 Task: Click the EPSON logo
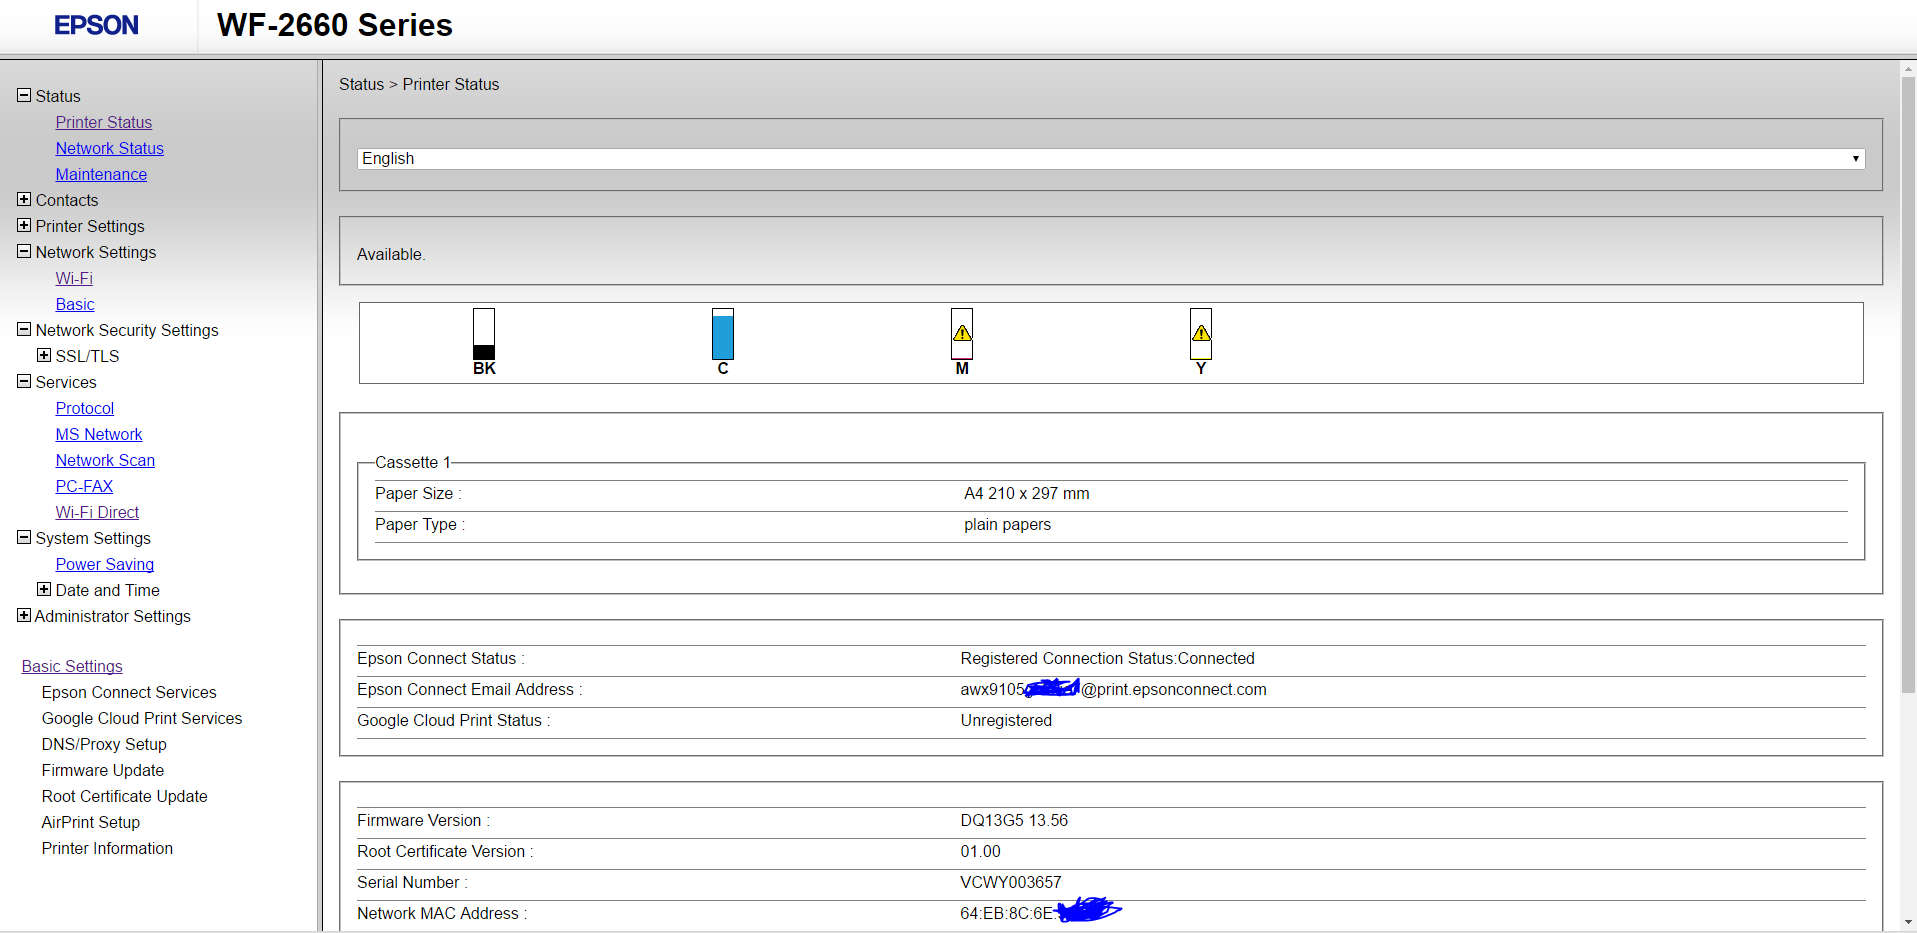96,25
